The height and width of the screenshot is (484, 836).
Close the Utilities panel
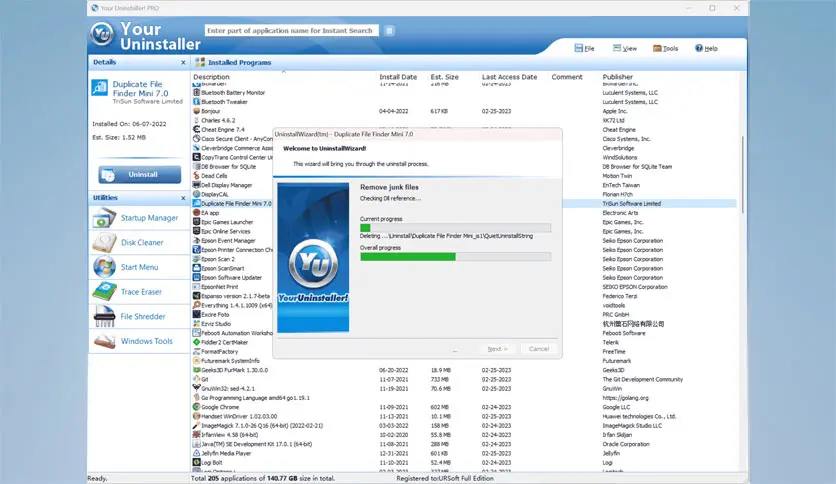(183, 198)
